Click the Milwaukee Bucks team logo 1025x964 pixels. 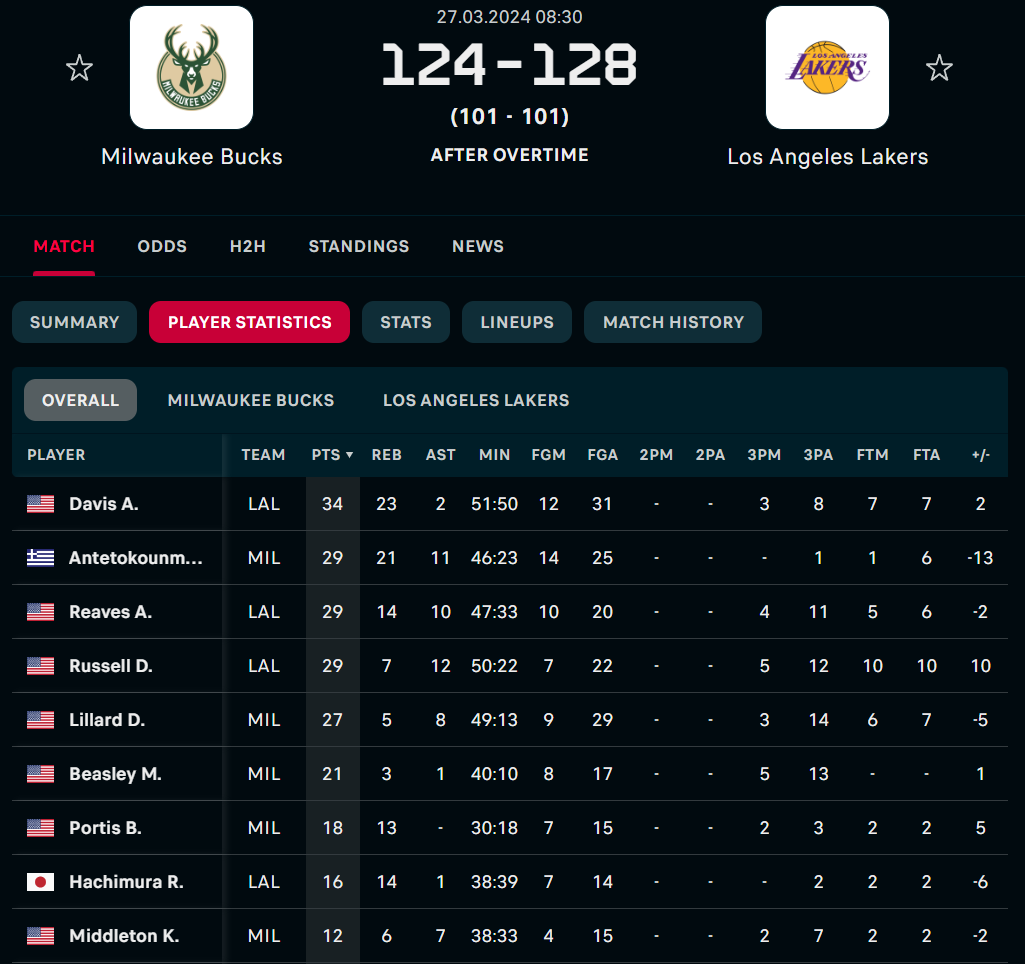(191, 68)
